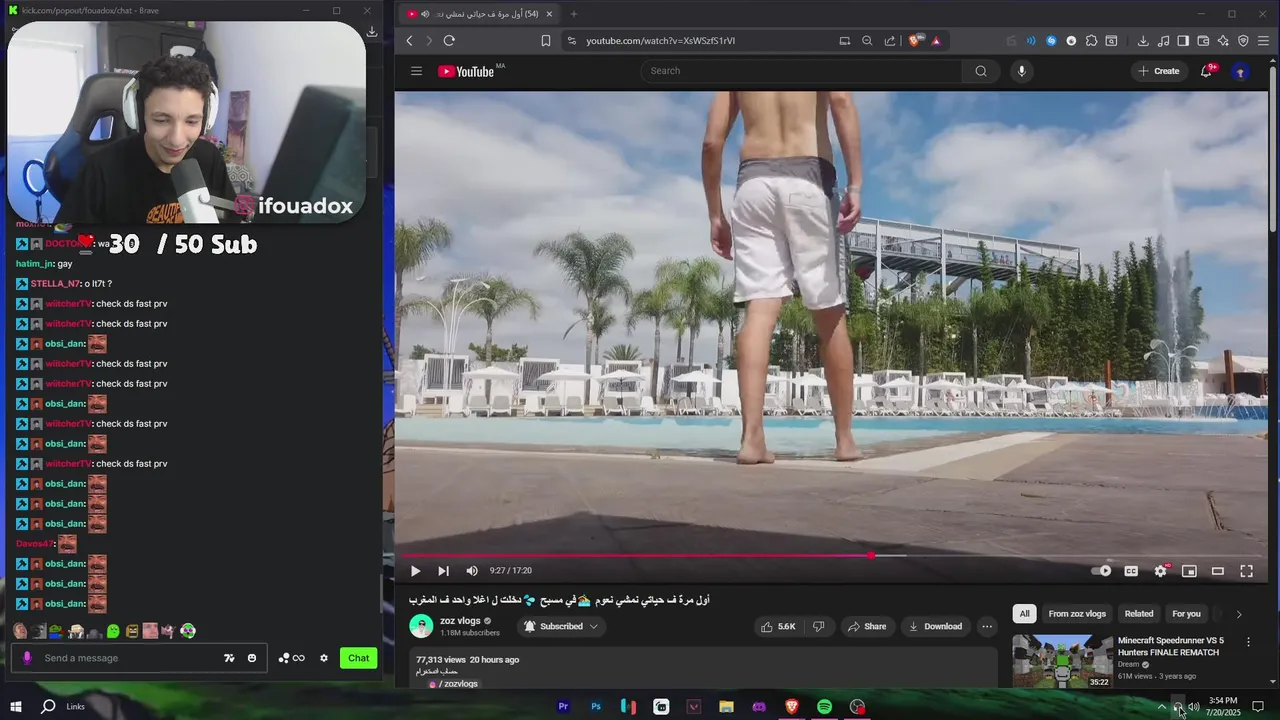
Task: Open Brave main hamburger menu
Action: pyautogui.click(x=1264, y=41)
